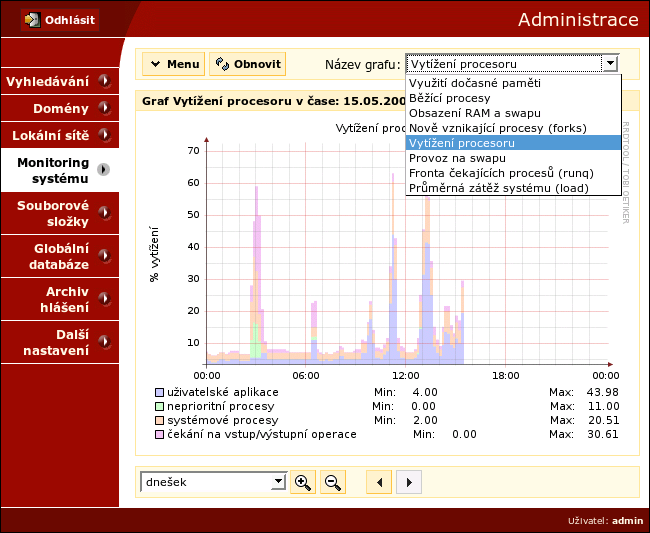Open Globální databáze in the sidebar

60,256
